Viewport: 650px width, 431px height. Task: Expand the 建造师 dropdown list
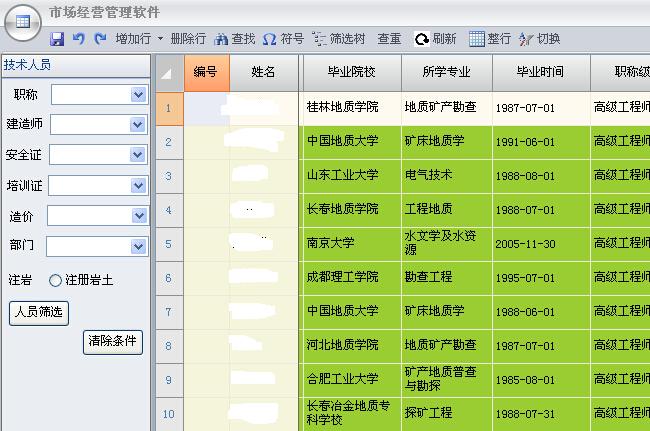tap(138, 125)
